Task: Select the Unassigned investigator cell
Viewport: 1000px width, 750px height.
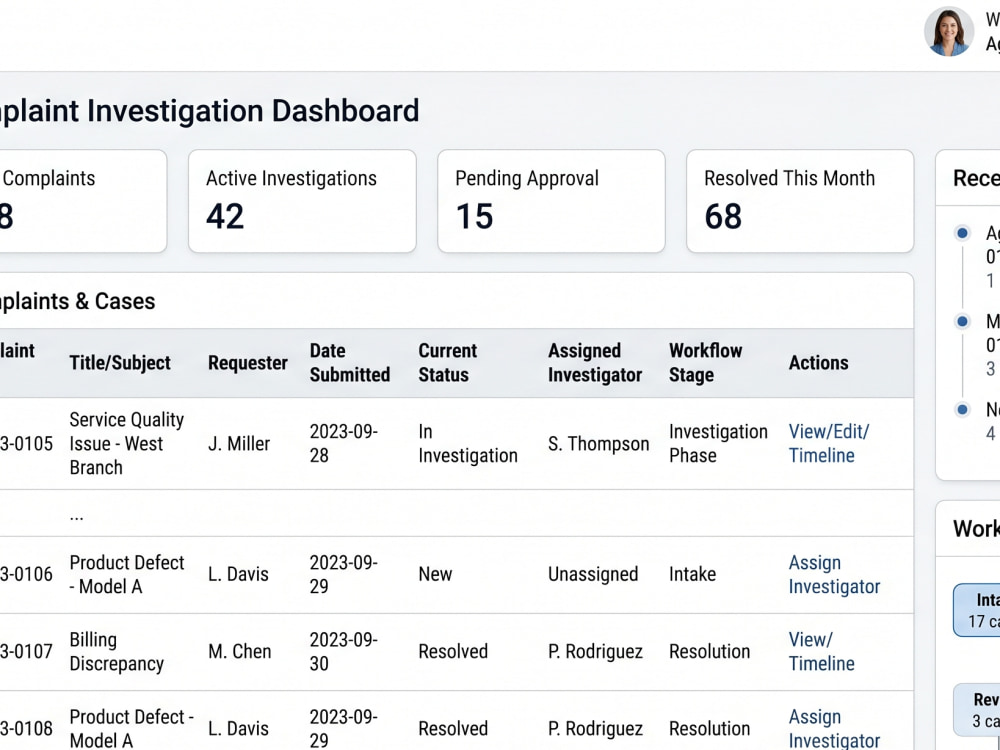Action: click(592, 574)
